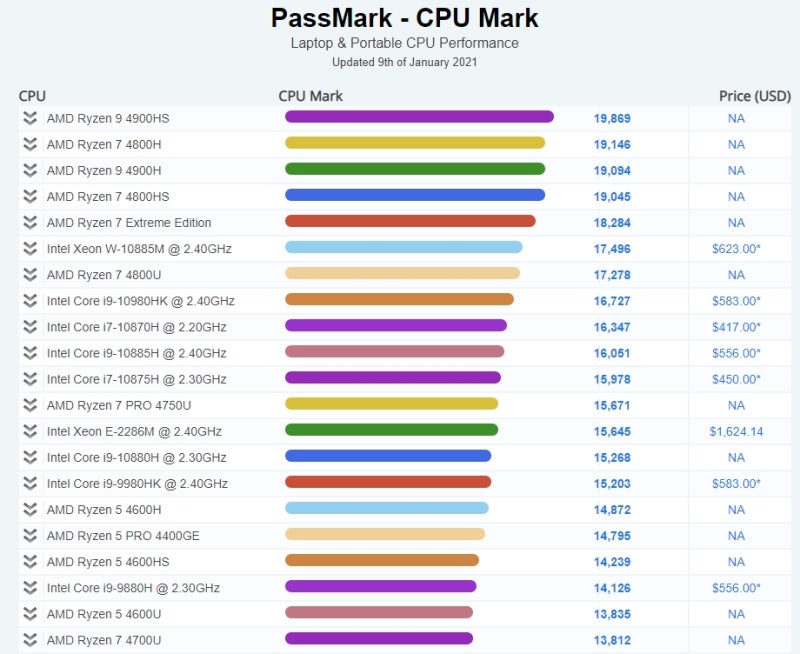Click the NA price for Ryzen 9 4900HS
This screenshot has width=800, height=654.
coord(736,118)
